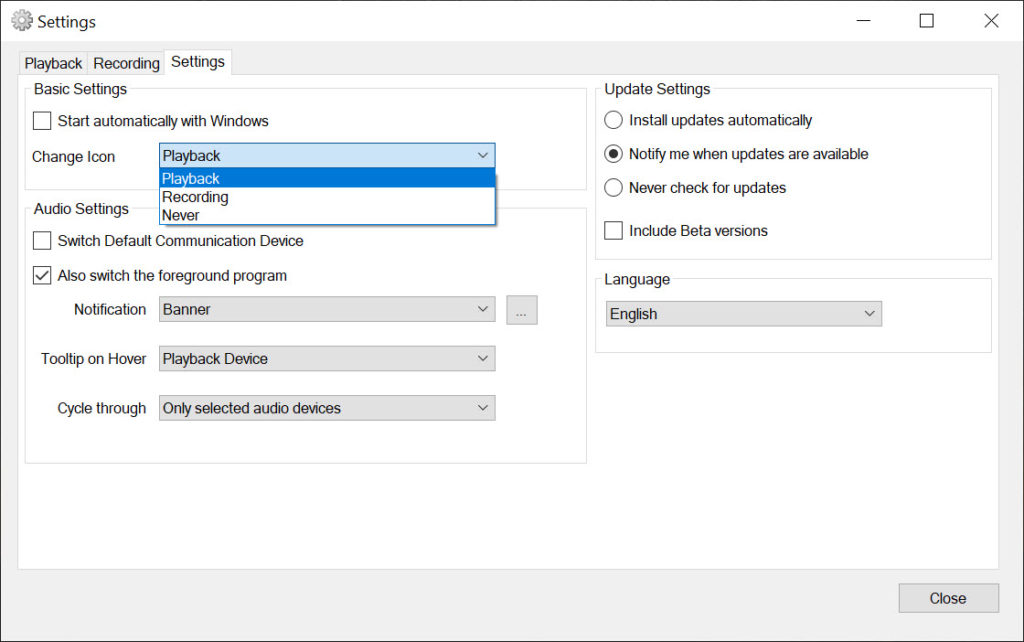Select Recording from Change Icon list
Image resolution: width=1024 pixels, height=642 pixels.
tap(195, 197)
